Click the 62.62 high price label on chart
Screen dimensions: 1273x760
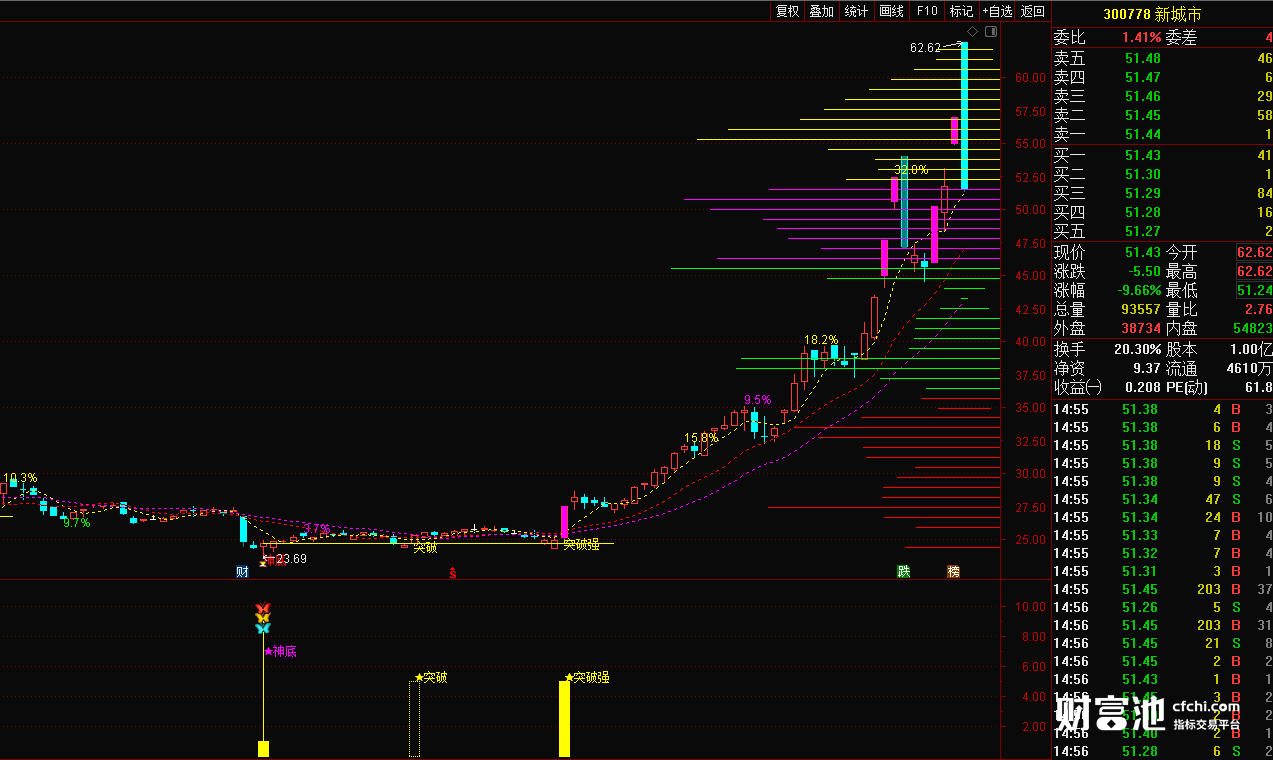[x=925, y=48]
